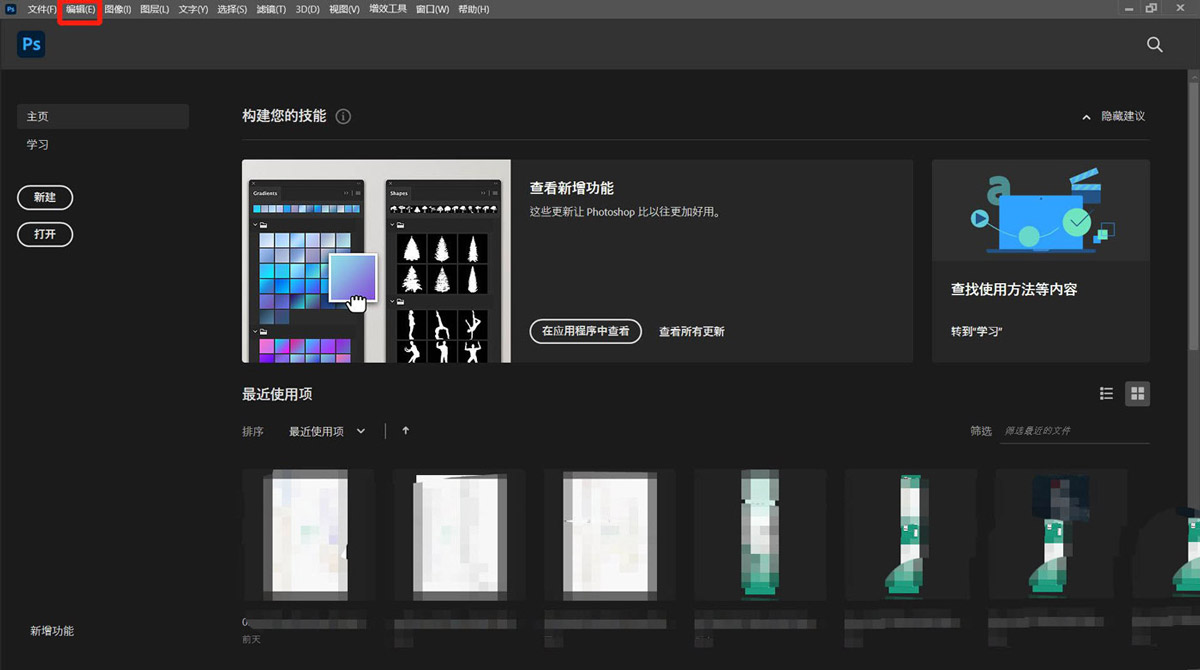
Task: Open the 最近使用项 sort dropdown
Action: pyautogui.click(x=327, y=432)
